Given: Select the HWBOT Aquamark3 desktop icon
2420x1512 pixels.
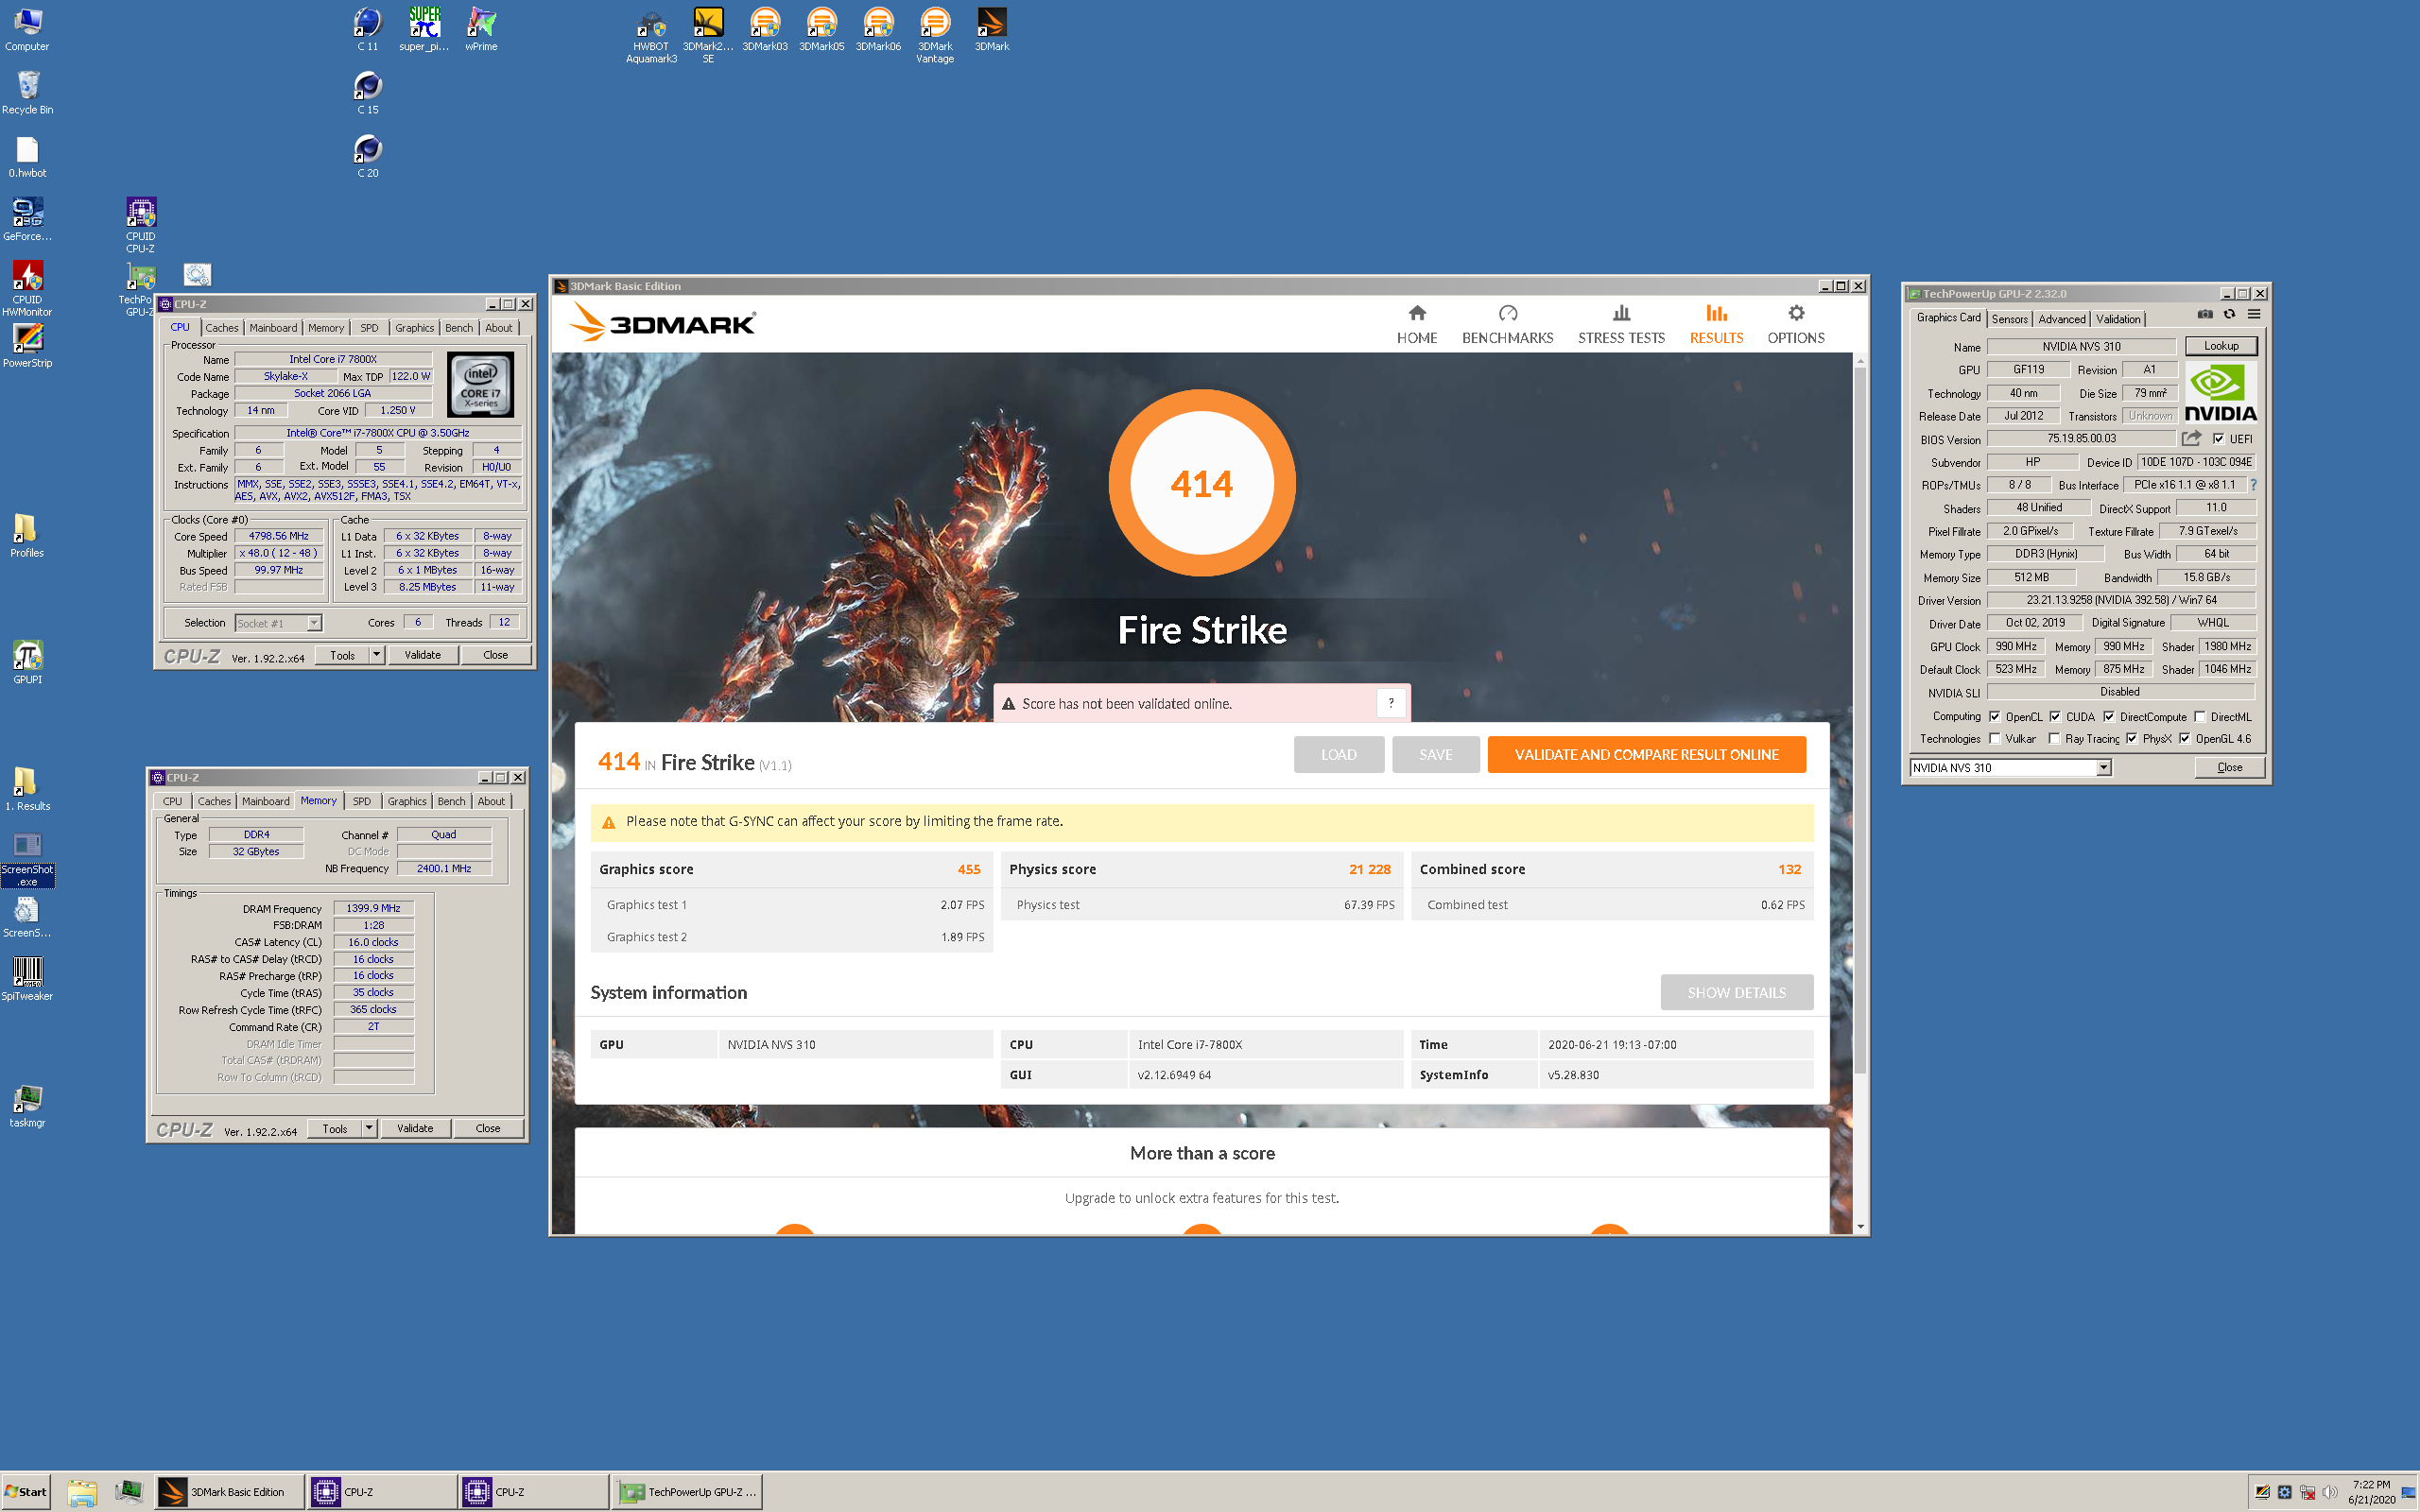Looking at the screenshot, I should (651, 36).
